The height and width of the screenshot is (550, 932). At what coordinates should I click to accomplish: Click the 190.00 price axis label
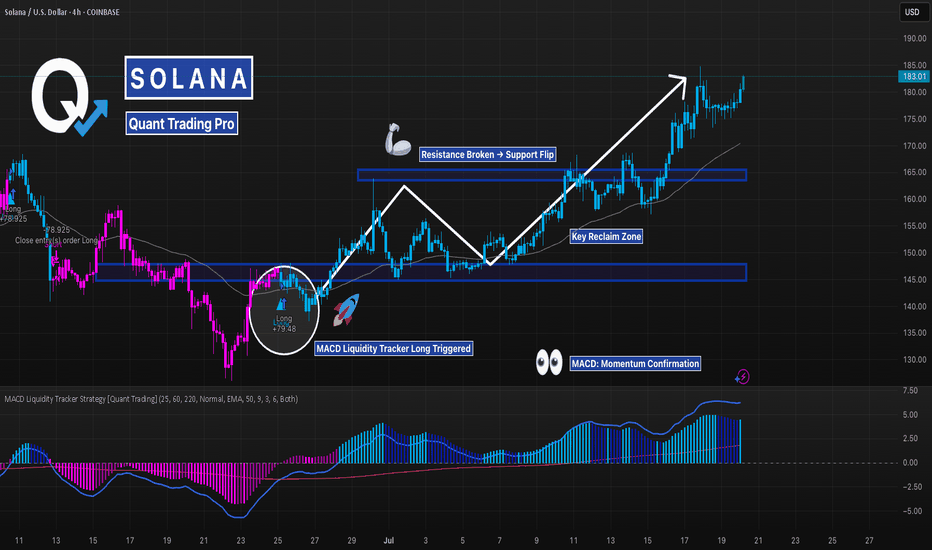pyautogui.click(x=915, y=39)
